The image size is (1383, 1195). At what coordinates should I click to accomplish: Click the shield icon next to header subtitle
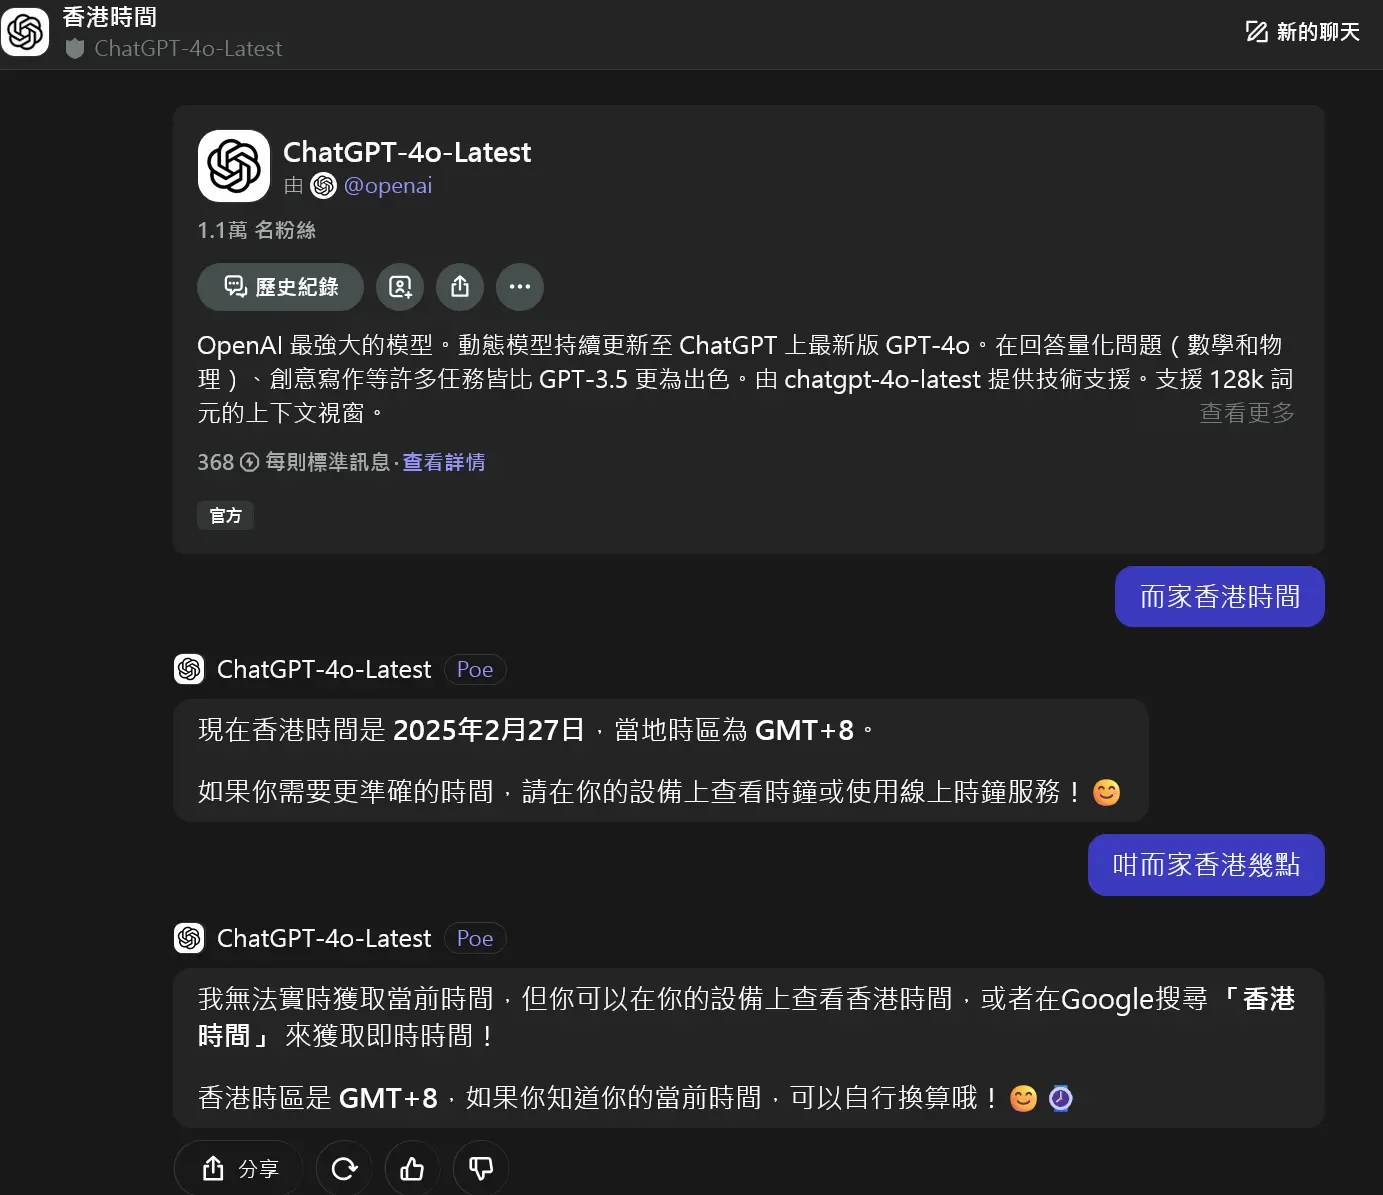click(74, 48)
